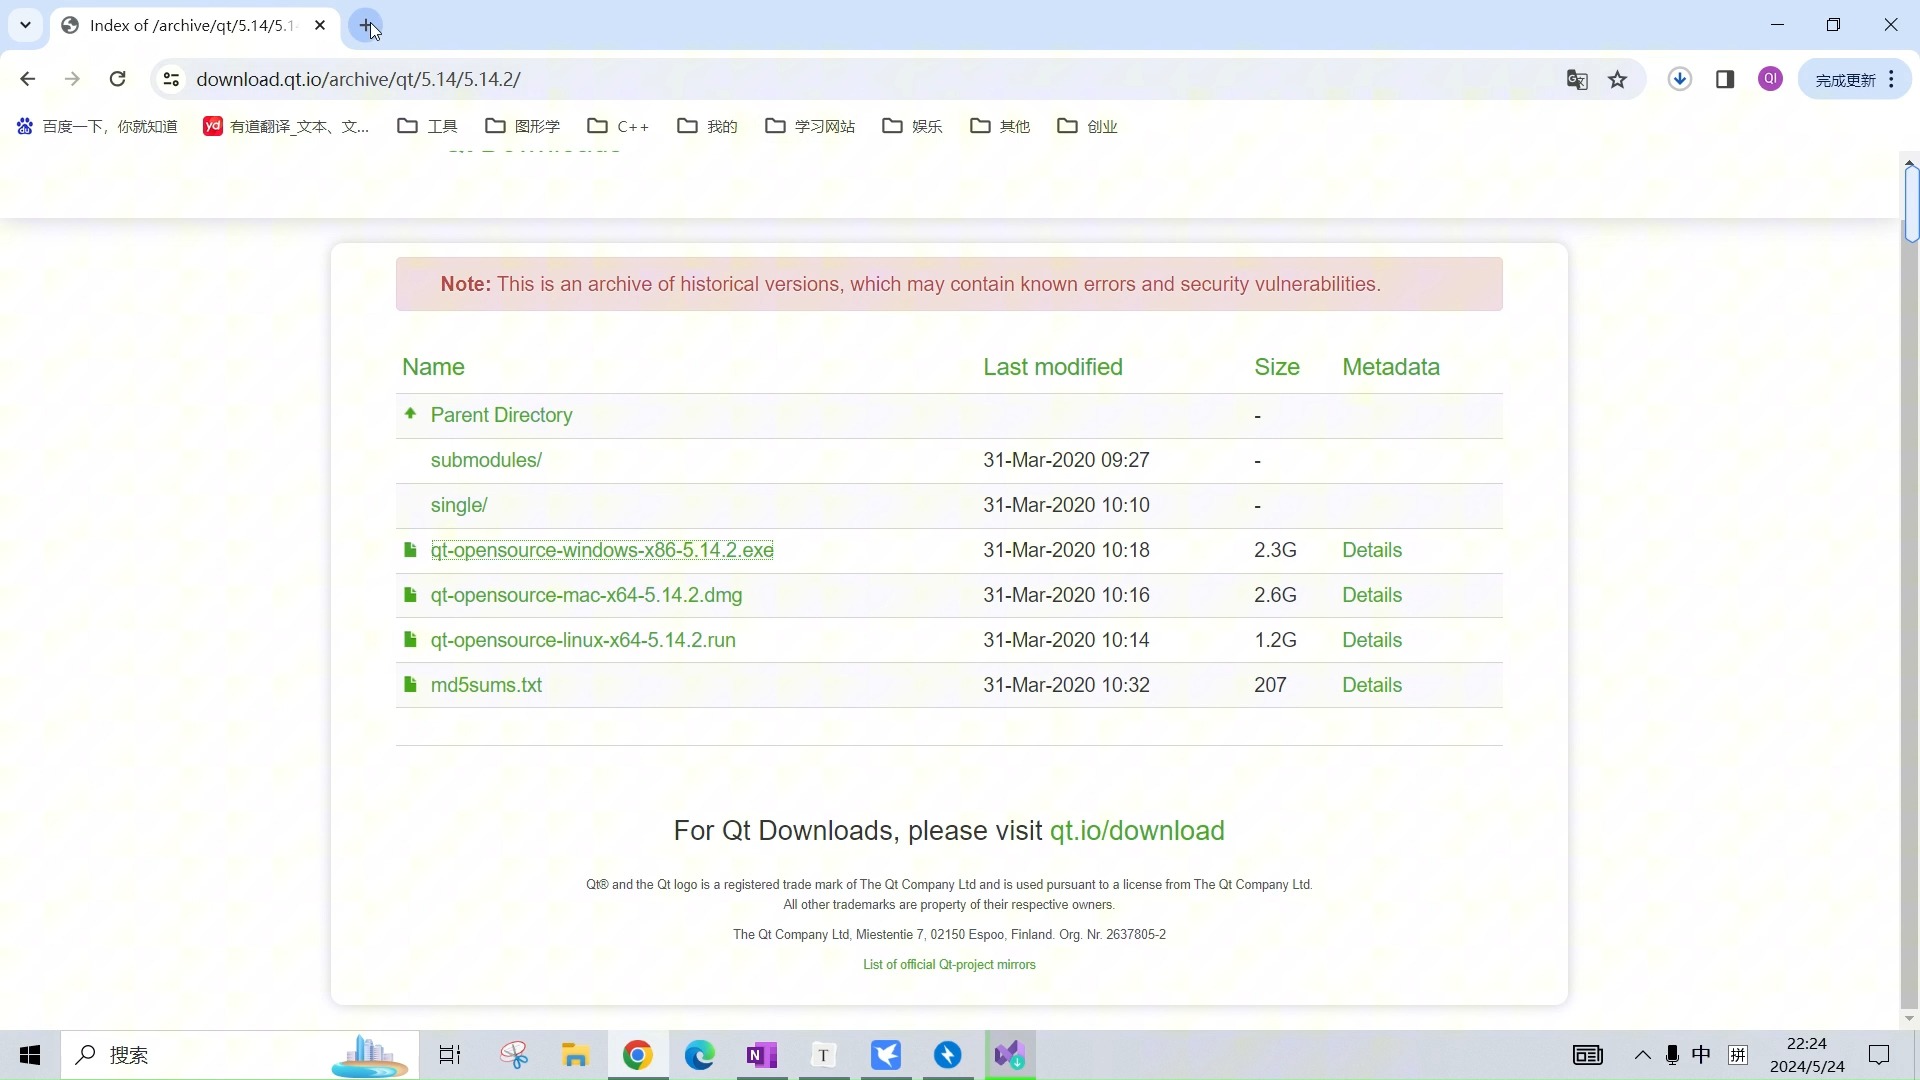The image size is (1920, 1080).
Task: Open the 我的 bookmarks folder
Action: pyautogui.click(x=707, y=126)
